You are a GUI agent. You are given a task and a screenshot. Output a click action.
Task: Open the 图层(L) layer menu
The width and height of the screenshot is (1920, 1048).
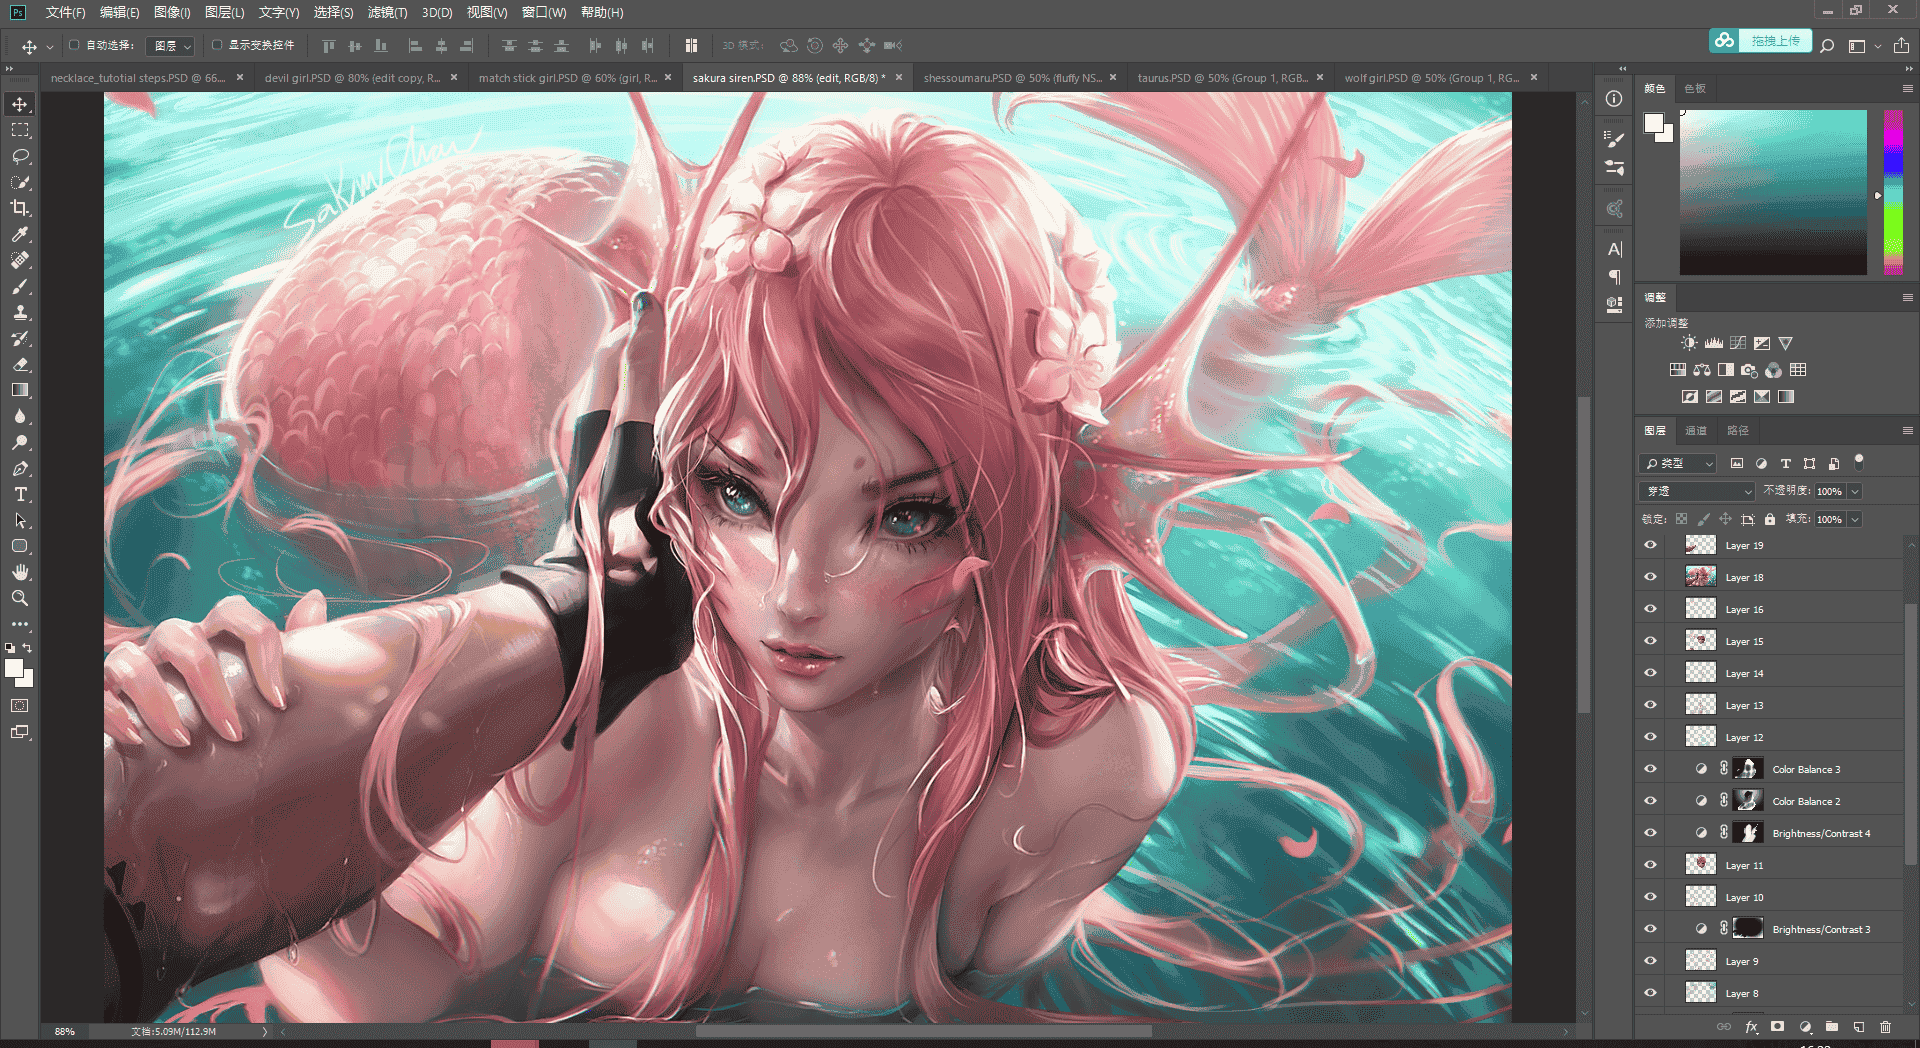pyautogui.click(x=224, y=12)
